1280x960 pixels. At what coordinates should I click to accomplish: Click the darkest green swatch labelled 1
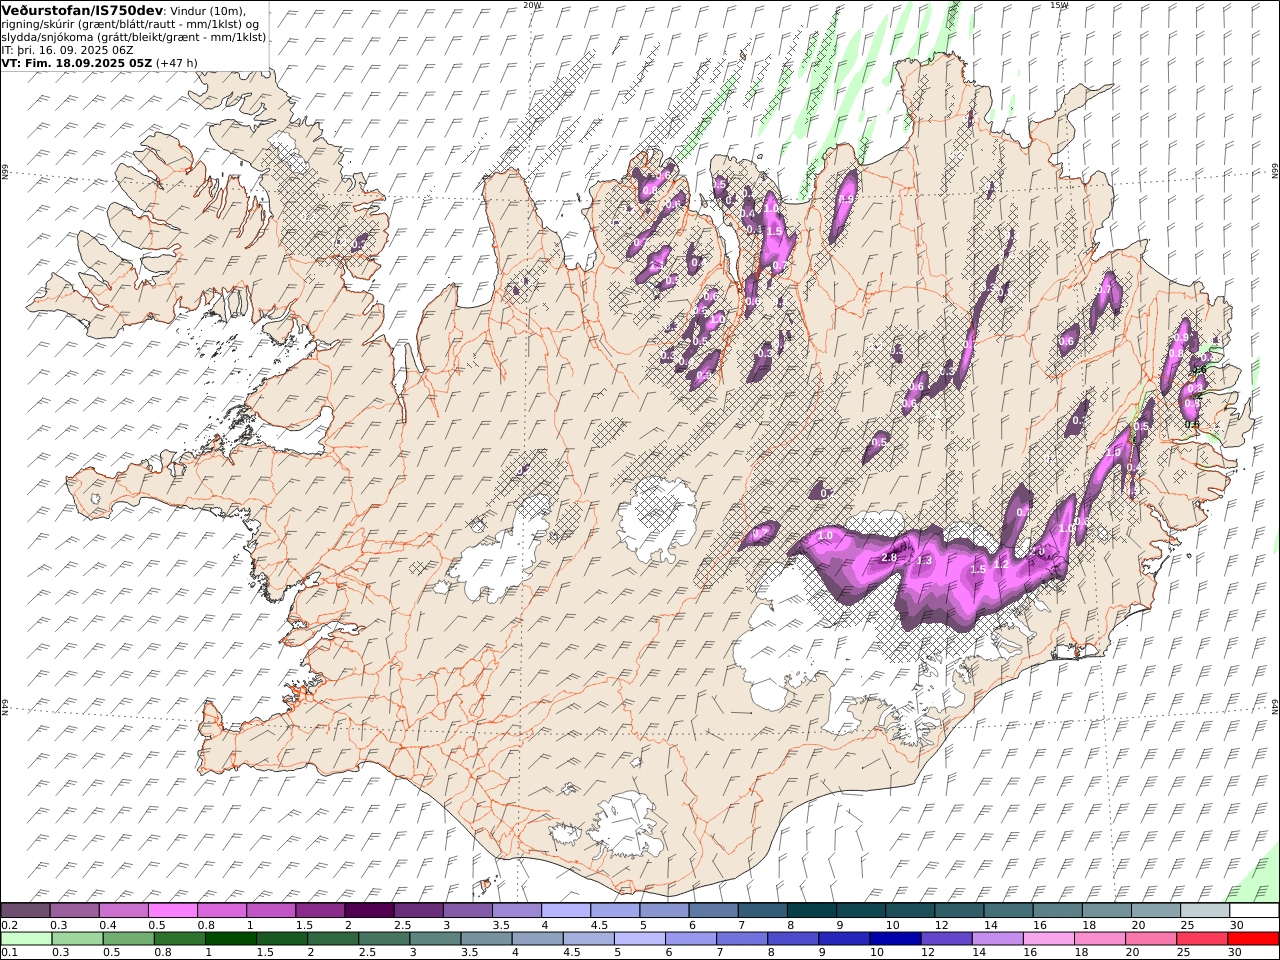tap(229, 939)
